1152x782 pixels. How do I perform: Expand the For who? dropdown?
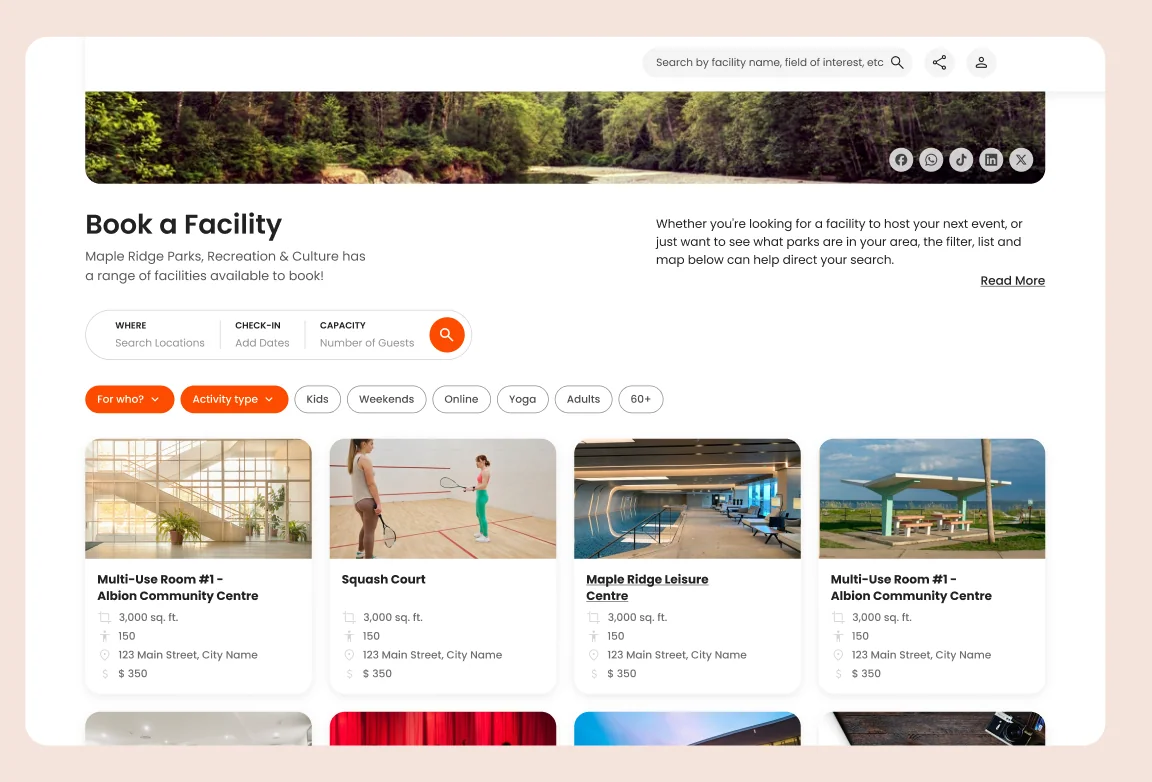pos(129,399)
